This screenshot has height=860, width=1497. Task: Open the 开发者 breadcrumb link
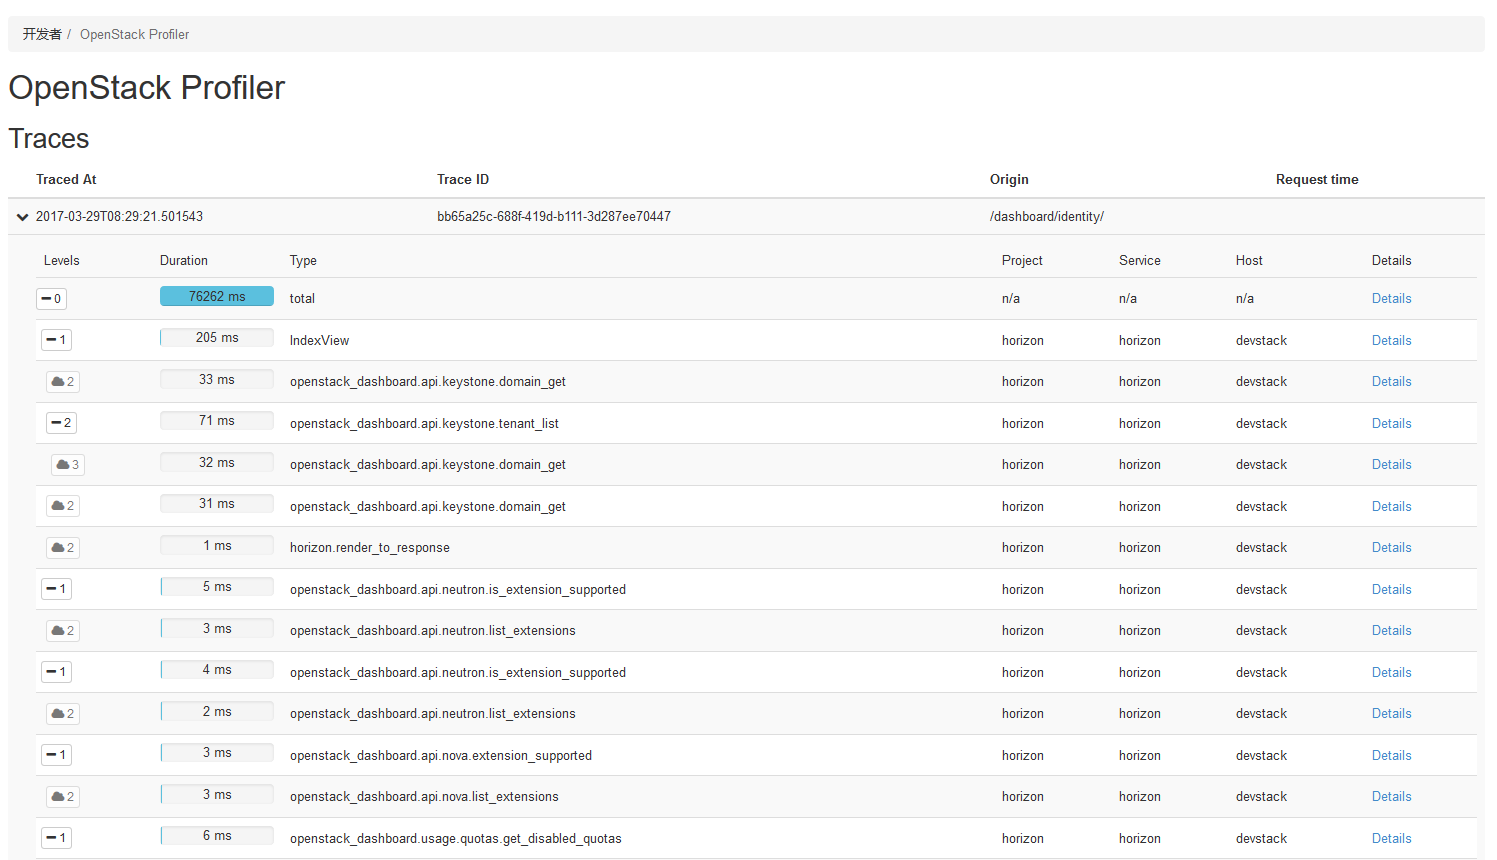tap(42, 34)
